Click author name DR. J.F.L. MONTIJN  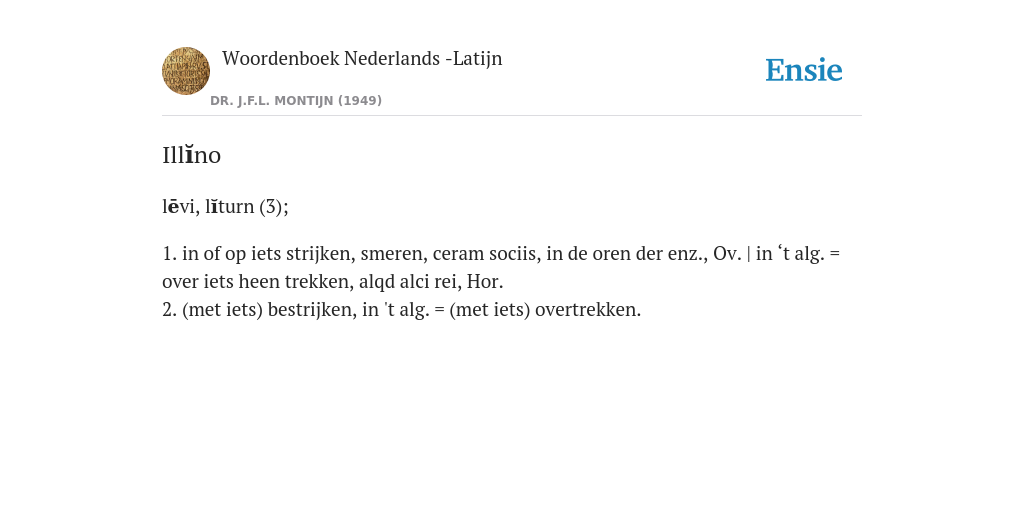pos(272,101)
